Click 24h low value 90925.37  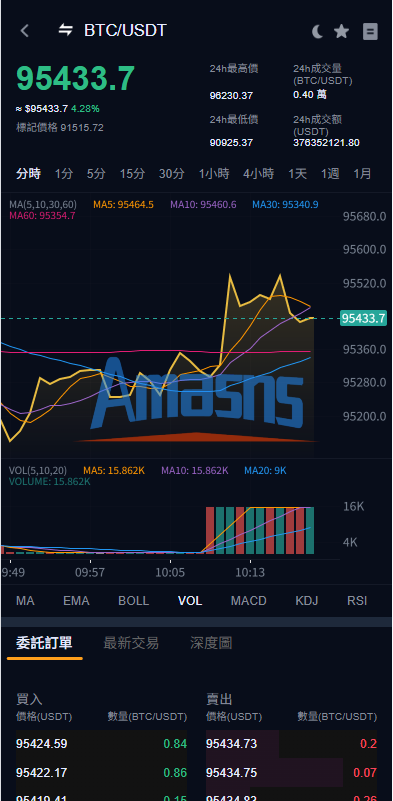231,143
